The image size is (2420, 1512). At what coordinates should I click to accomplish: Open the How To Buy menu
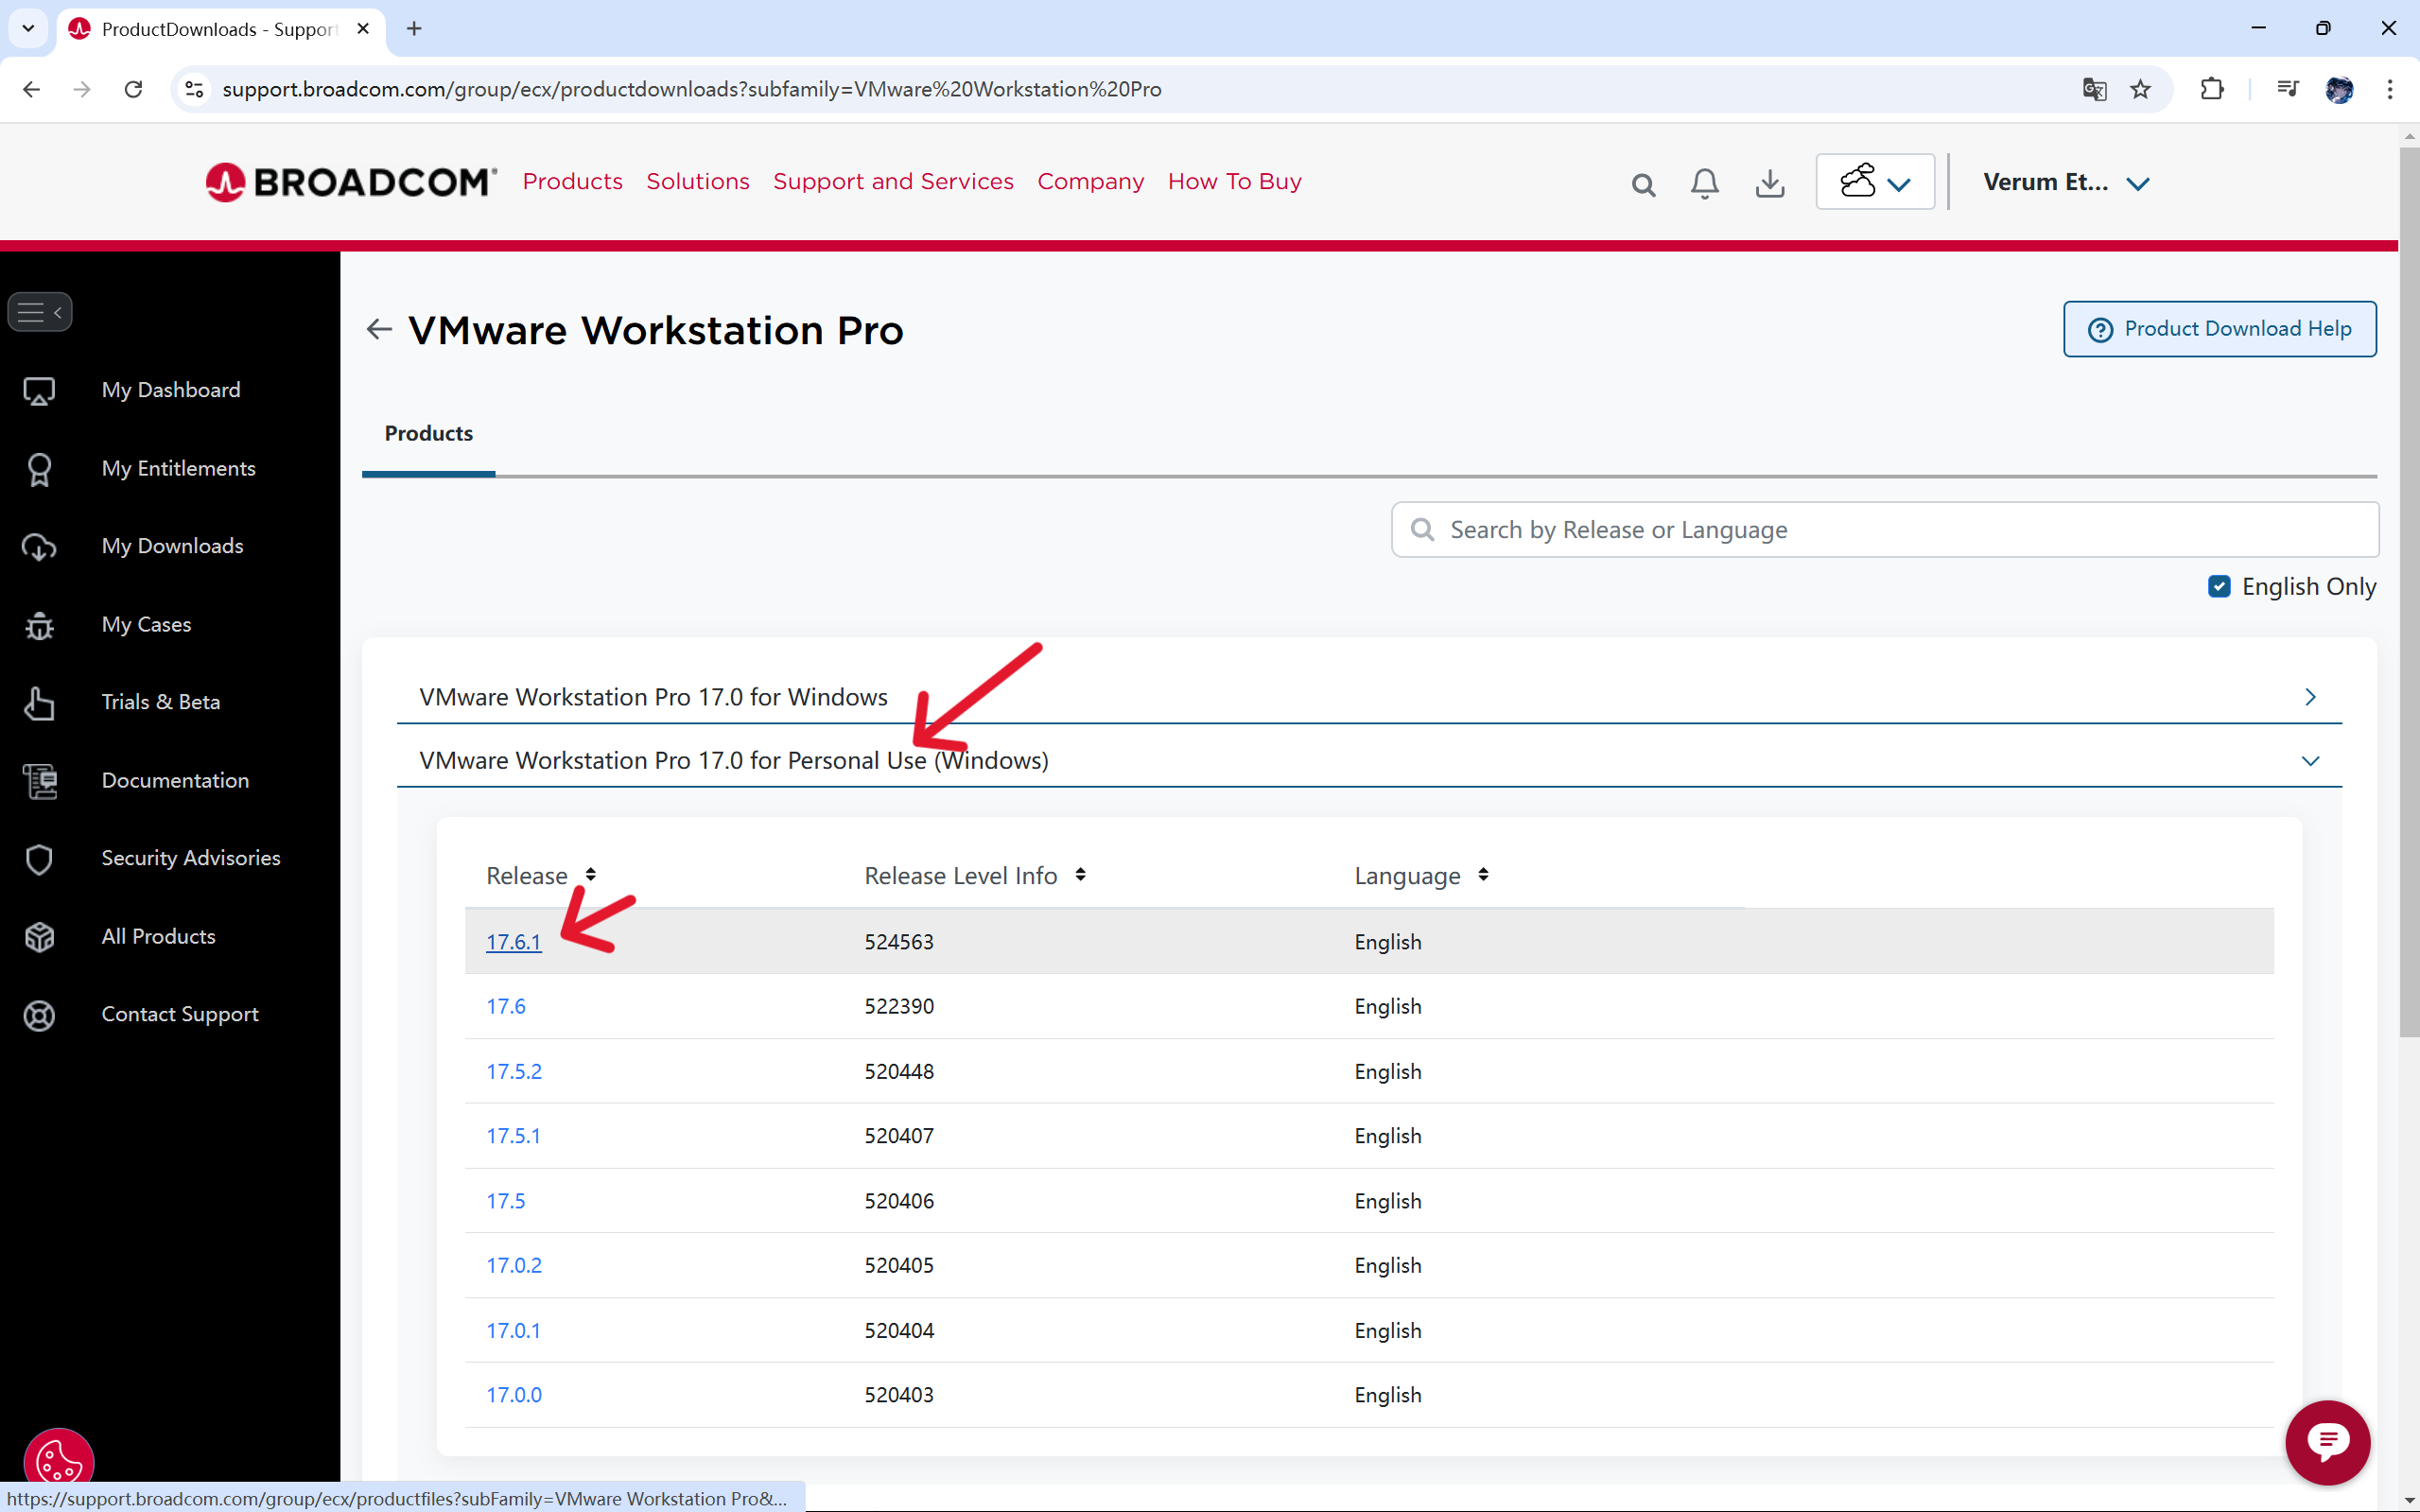pos(1234,181)
